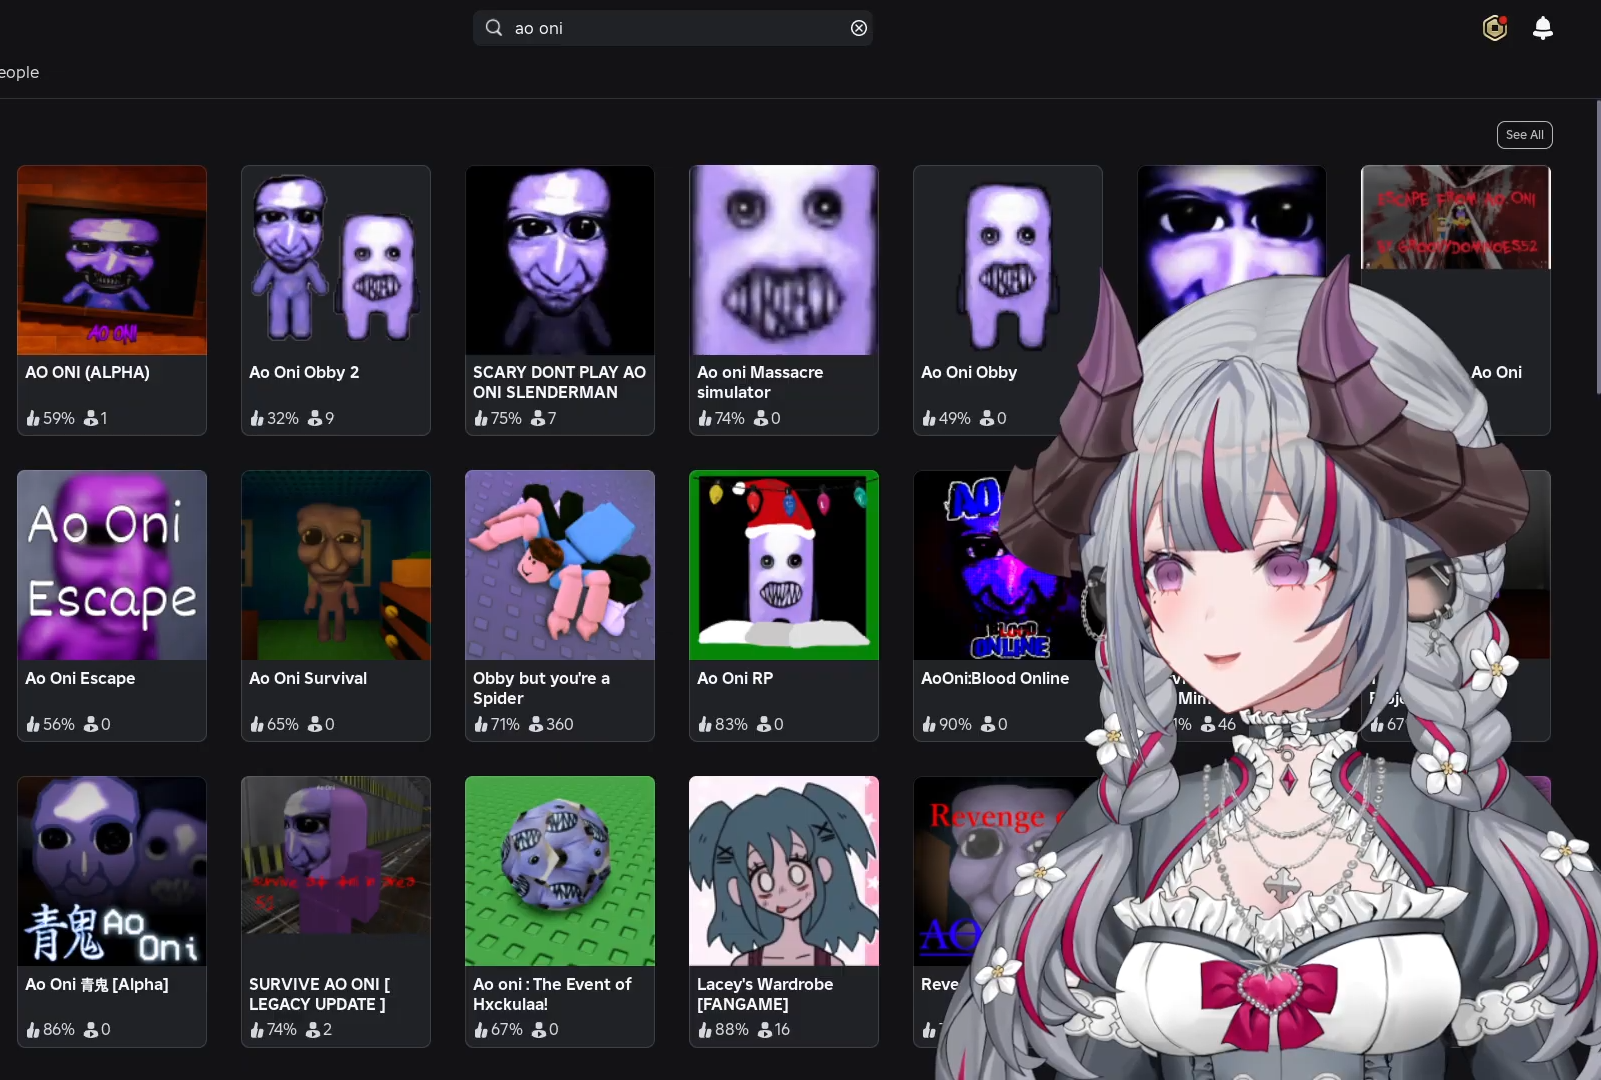Click thumbs-up icon on Massacre simulator card
1601x1080 pixels.
[705, 418]
